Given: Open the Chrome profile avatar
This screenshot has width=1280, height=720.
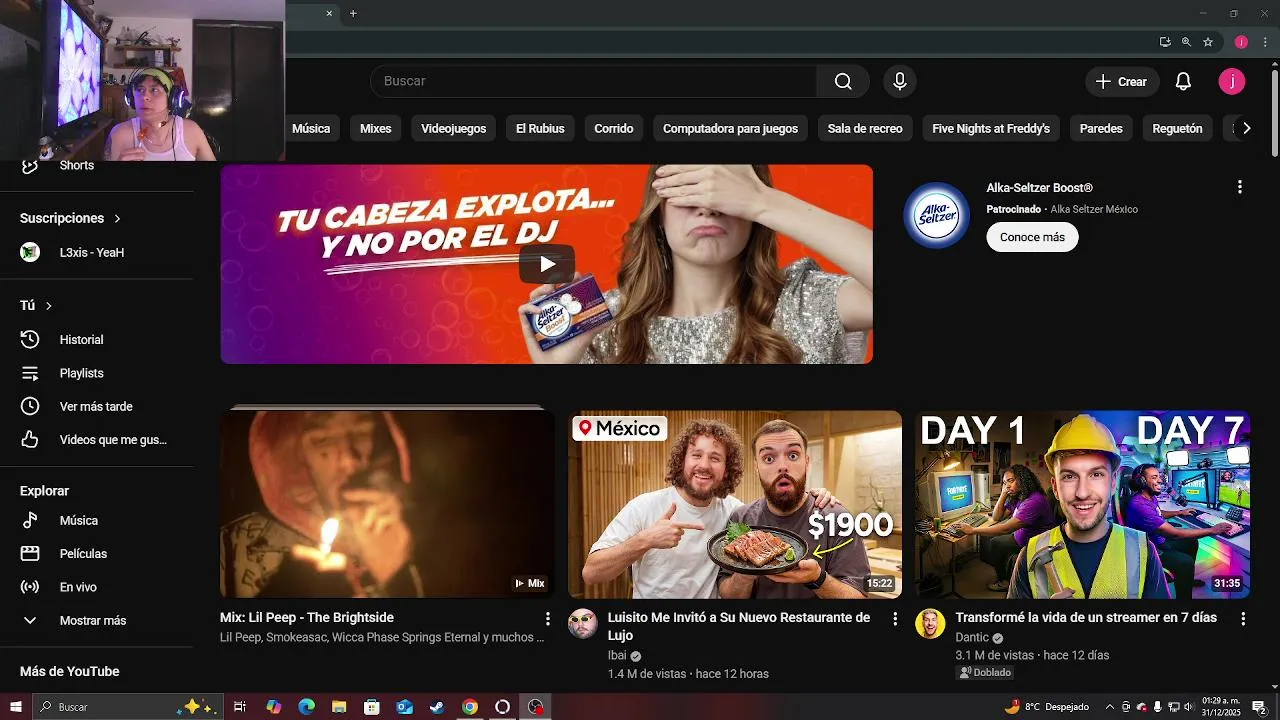Looking at the screenshot, I should pyautogui.click(x=1241, y=42).
